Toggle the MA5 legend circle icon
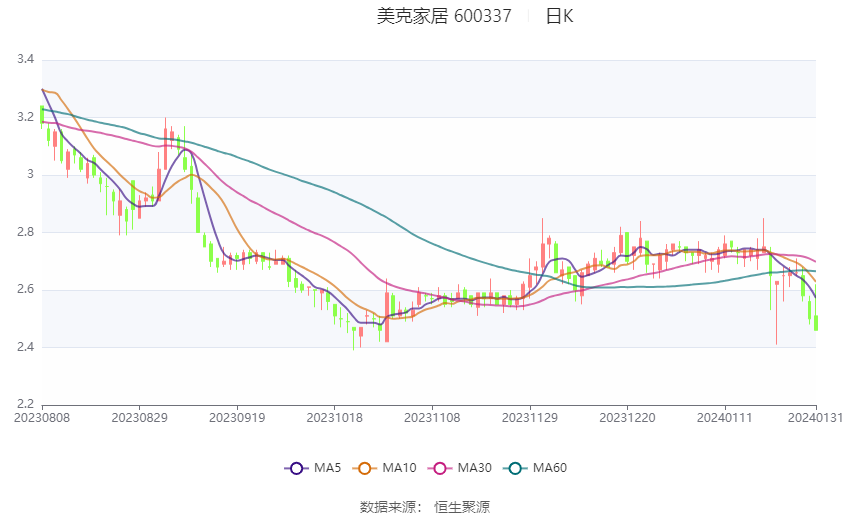 [x=296, y=468]
